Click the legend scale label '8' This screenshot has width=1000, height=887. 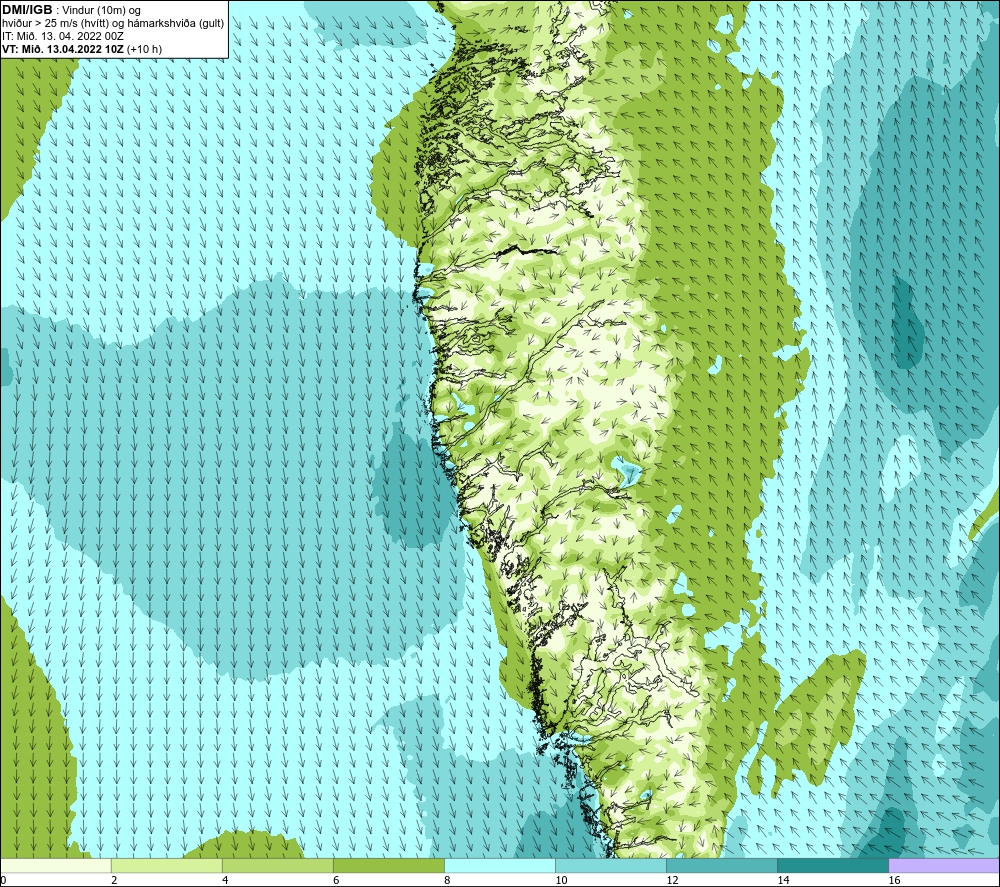(x=446, y=880)
